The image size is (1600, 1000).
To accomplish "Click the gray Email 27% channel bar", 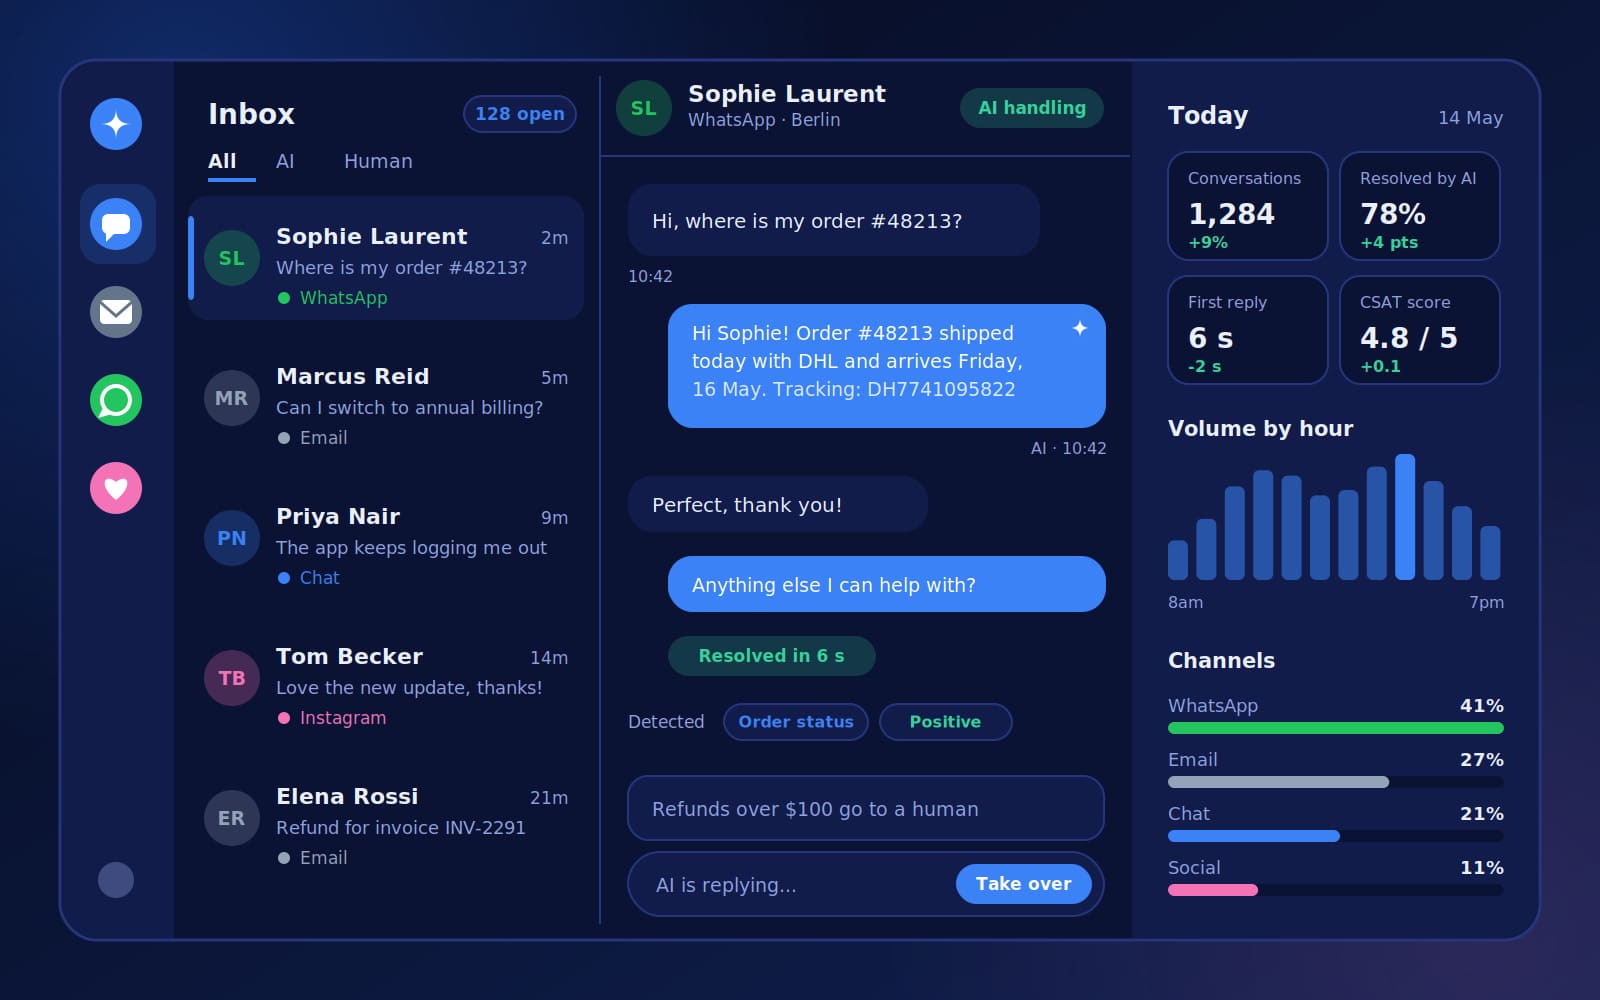I will pyautogui.click(x=1278, y=782).
